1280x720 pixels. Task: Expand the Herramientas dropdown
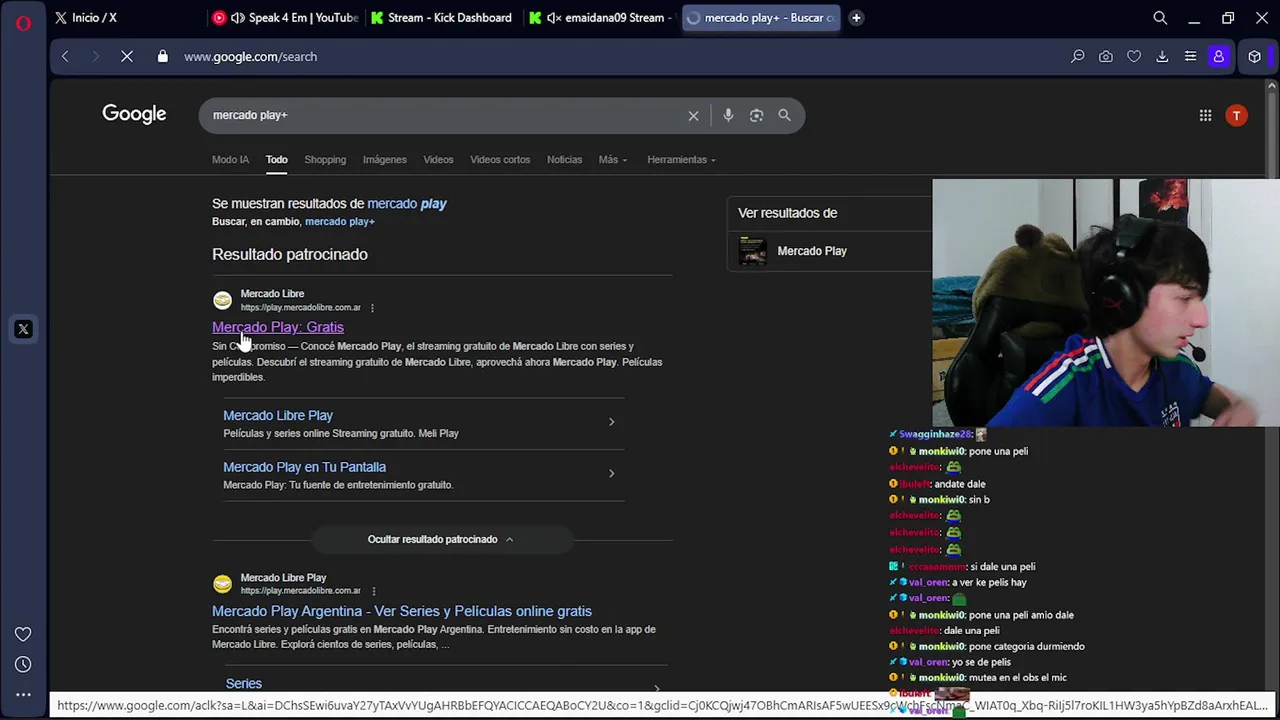pyautogui.click(x=681, y=160)
